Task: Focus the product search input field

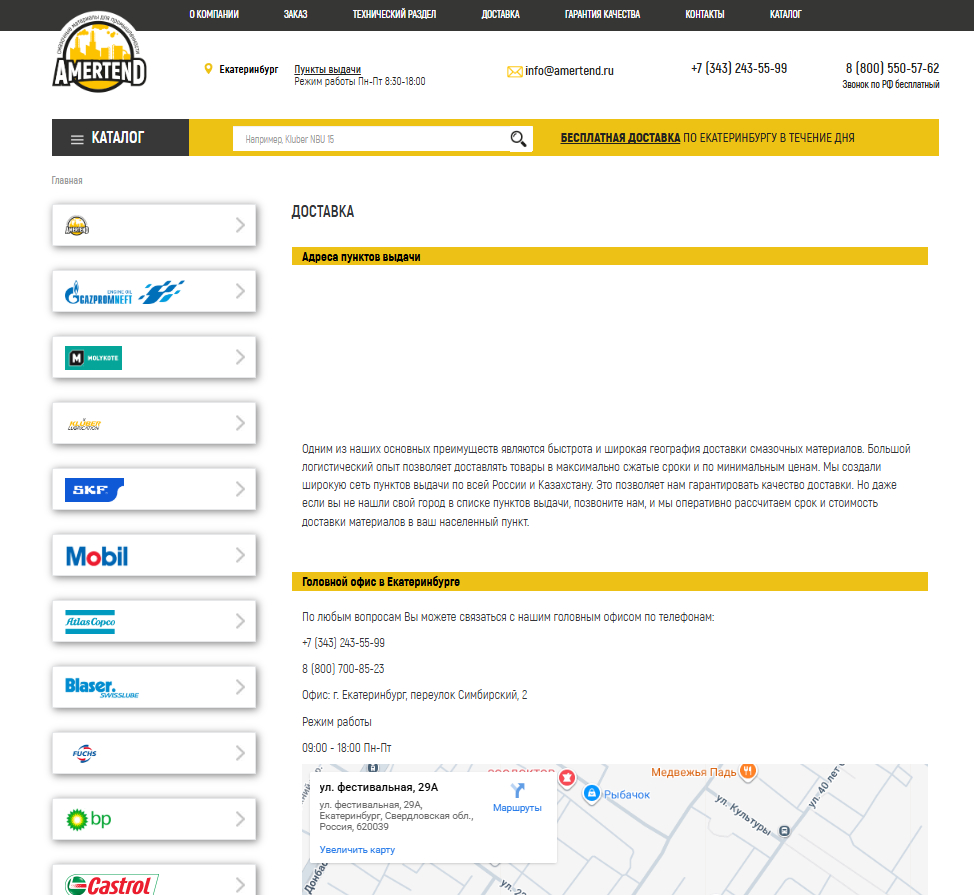Action: (368, 139)
